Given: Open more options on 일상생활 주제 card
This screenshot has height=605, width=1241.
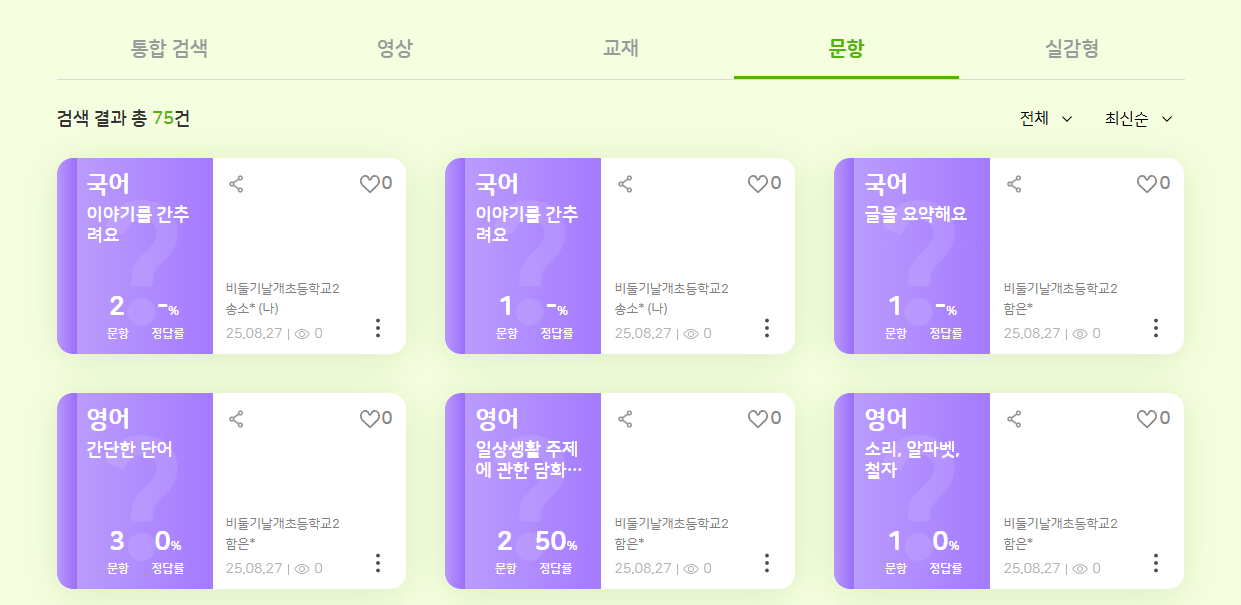Looking at the screenshot, I should (767, 563).
